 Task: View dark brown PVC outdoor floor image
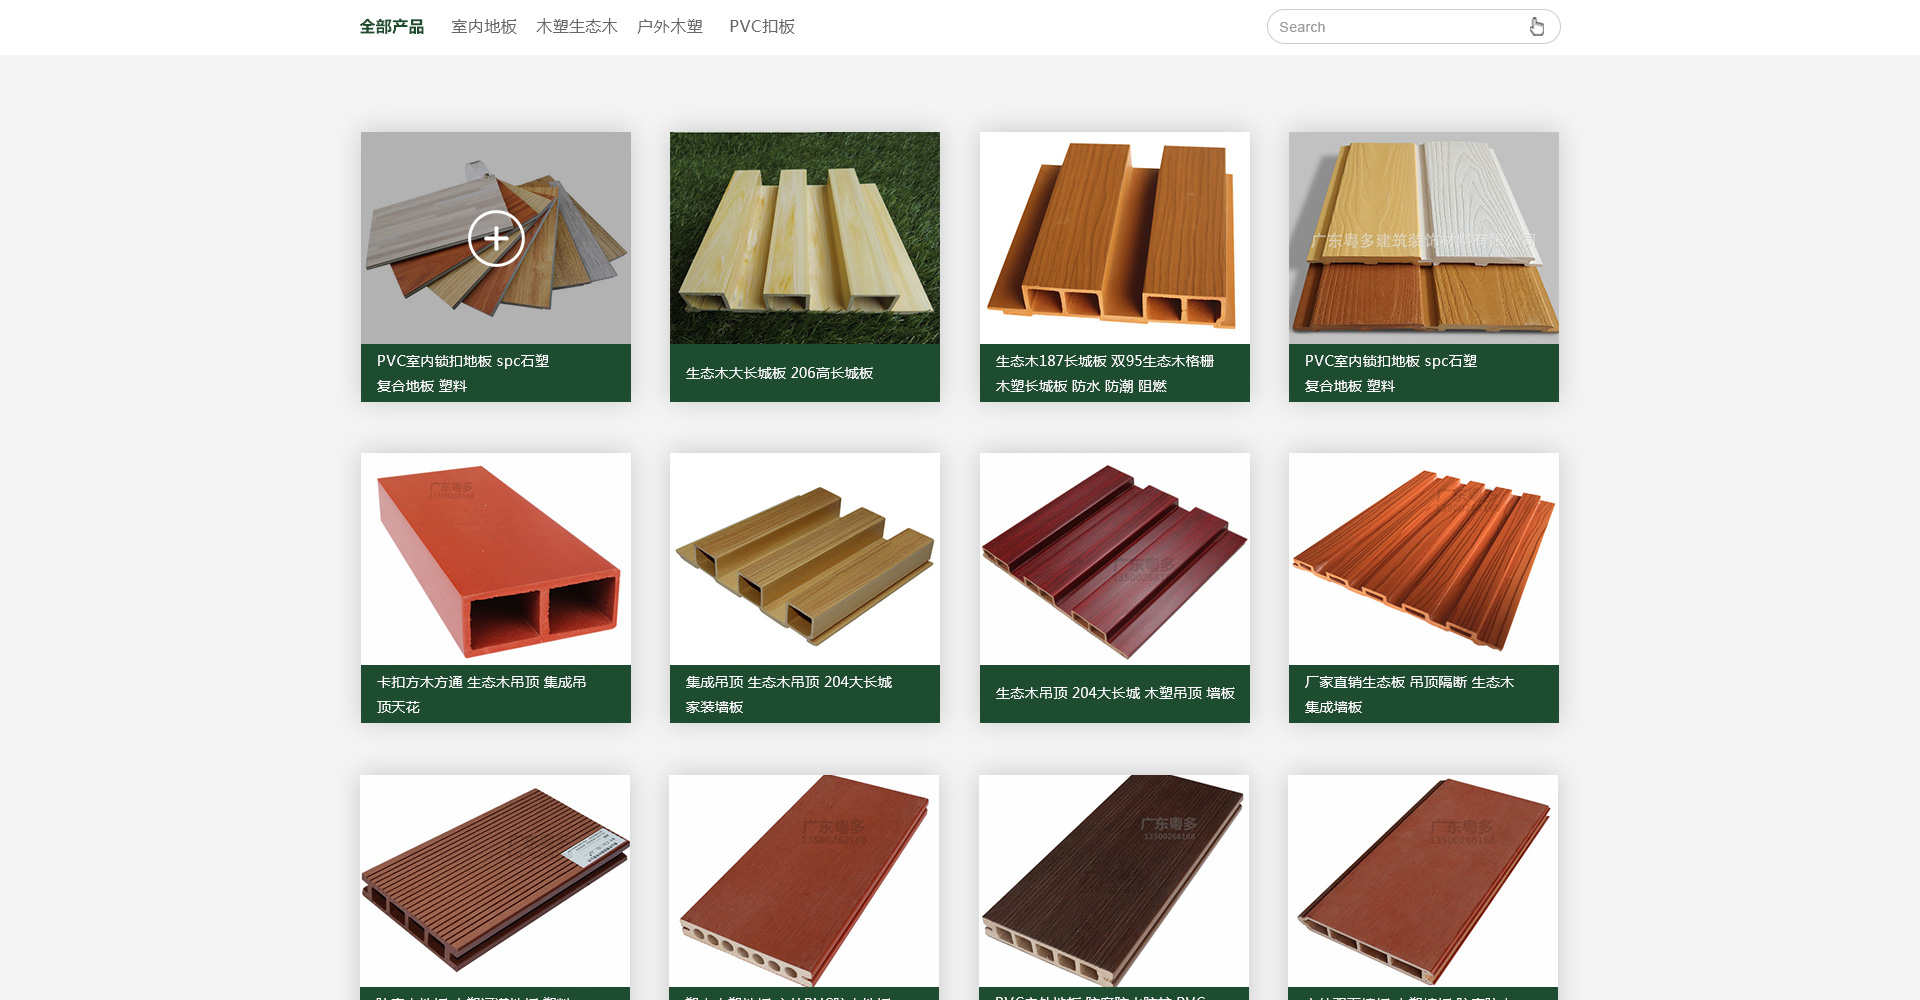point(1113,880)
